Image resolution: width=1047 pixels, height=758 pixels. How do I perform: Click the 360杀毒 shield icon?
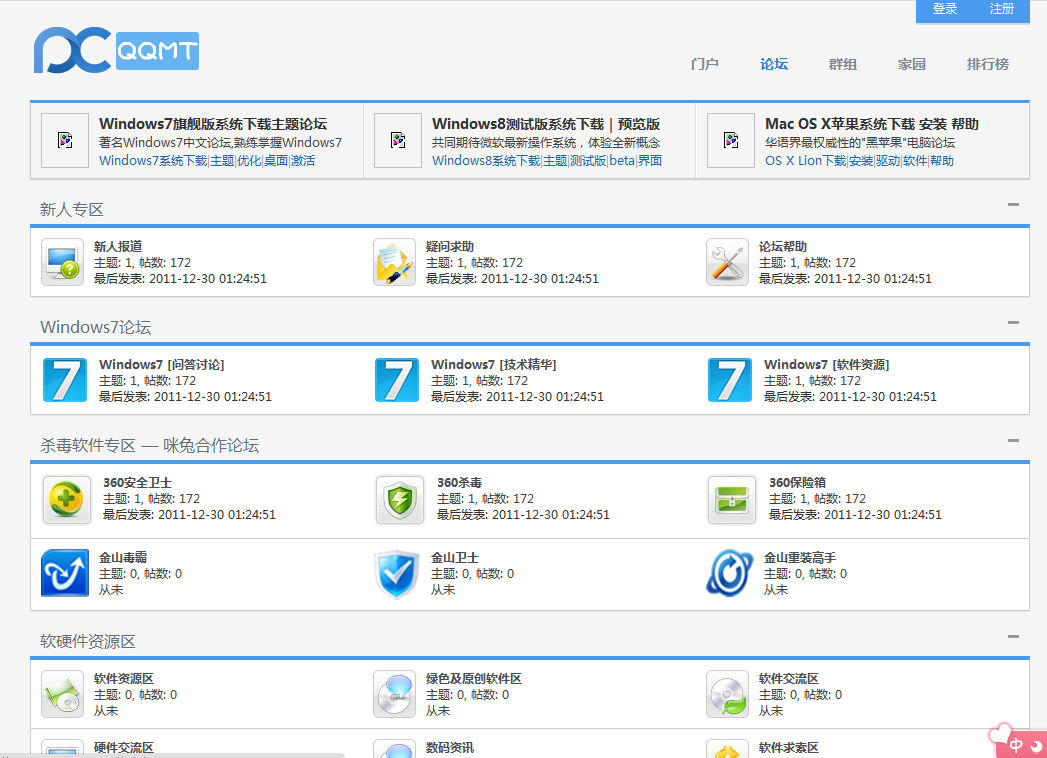tap(399, 499)
